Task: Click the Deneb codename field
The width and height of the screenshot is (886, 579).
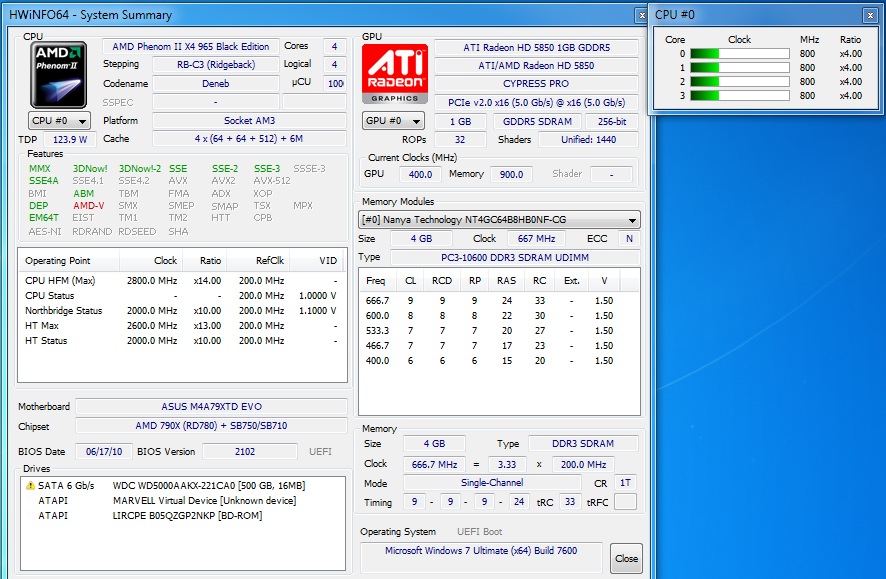Action: [216, 84]
